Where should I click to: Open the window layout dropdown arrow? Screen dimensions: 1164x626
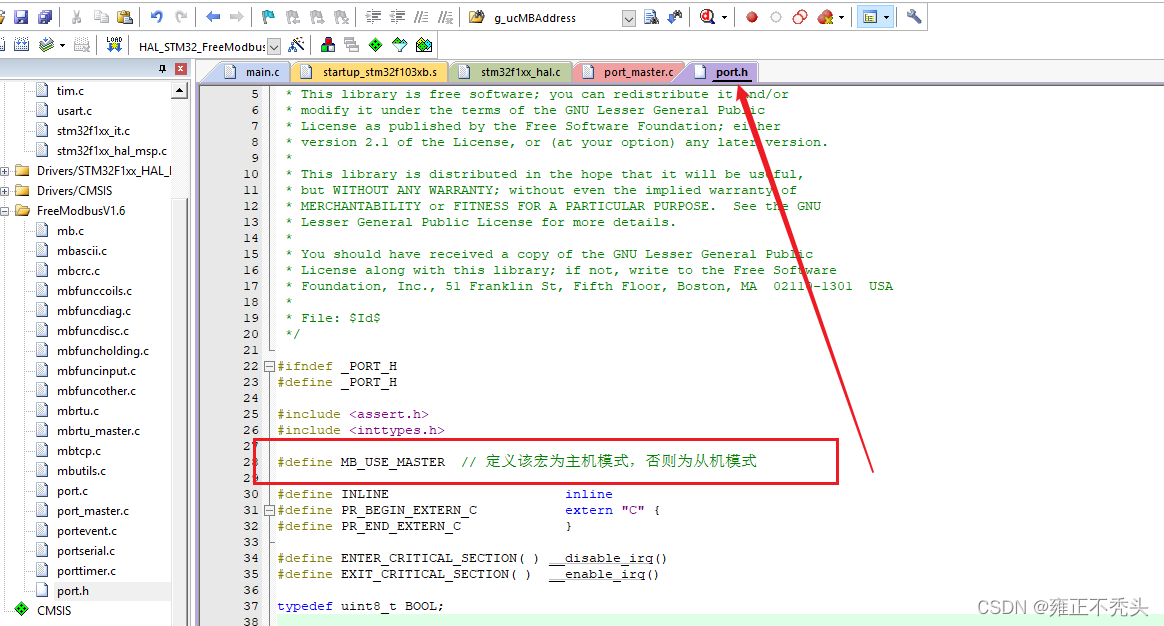pyautogui.click(x=886, y=17)
